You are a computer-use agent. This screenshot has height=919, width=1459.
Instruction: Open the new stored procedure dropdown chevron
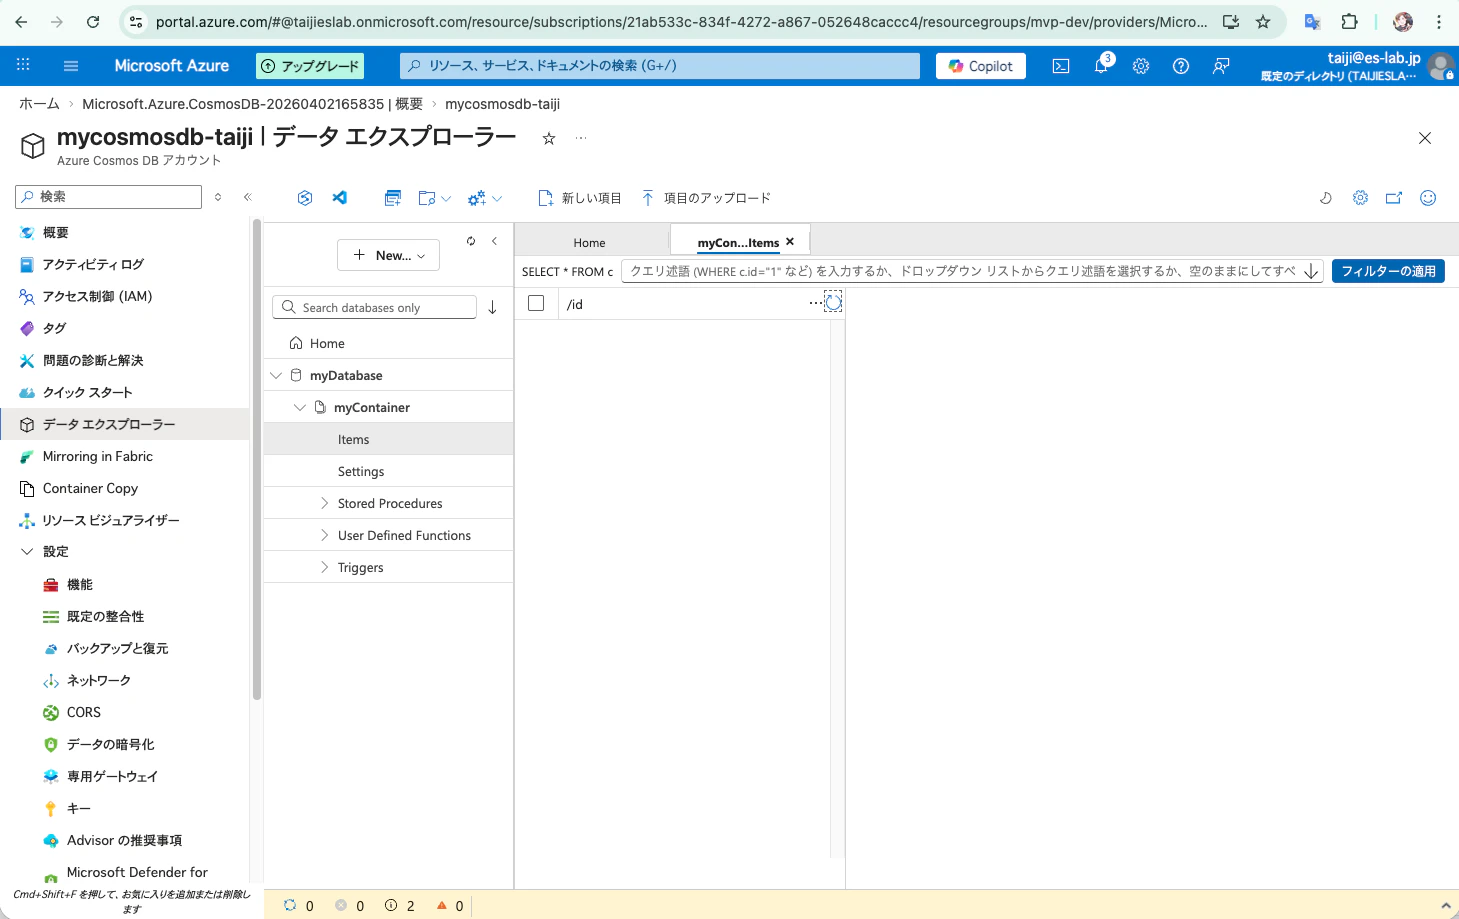[x=497, y=199]
